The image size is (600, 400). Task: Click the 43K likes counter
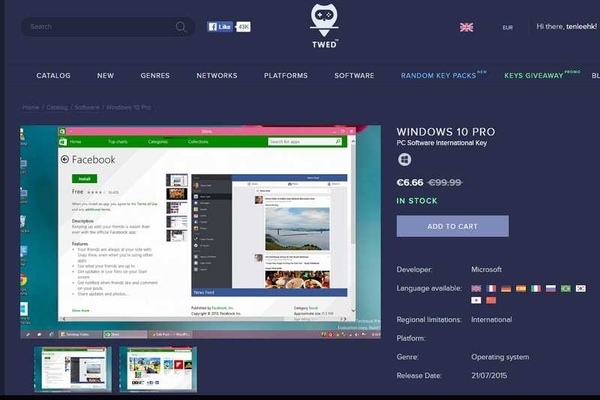pos(243,27)
